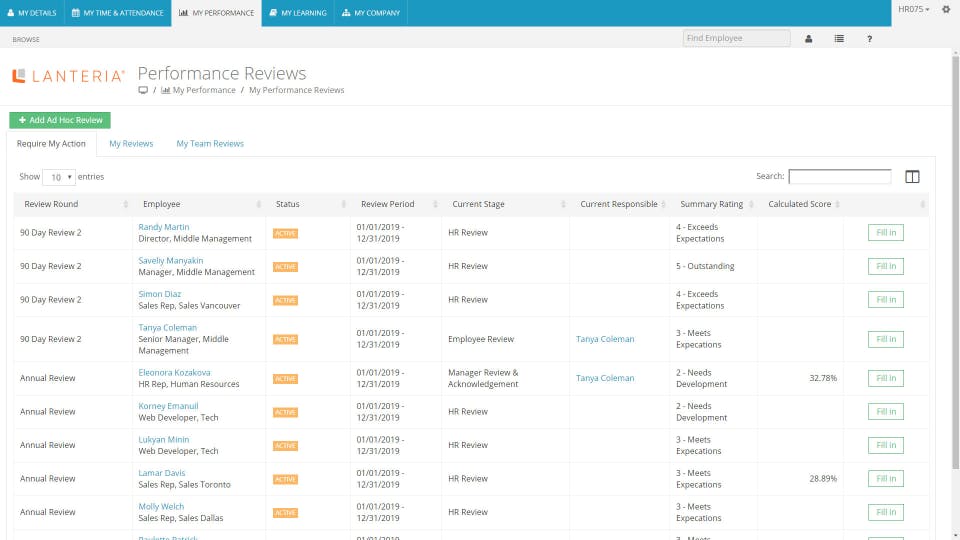Open the settings gear icon
Screen dimensions: 960x540
[946, 9]
